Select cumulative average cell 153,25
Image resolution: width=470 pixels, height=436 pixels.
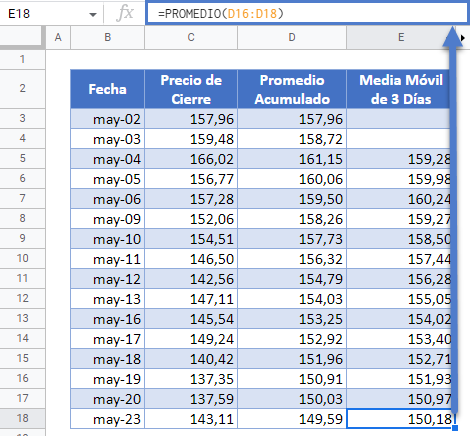[292, 319]
